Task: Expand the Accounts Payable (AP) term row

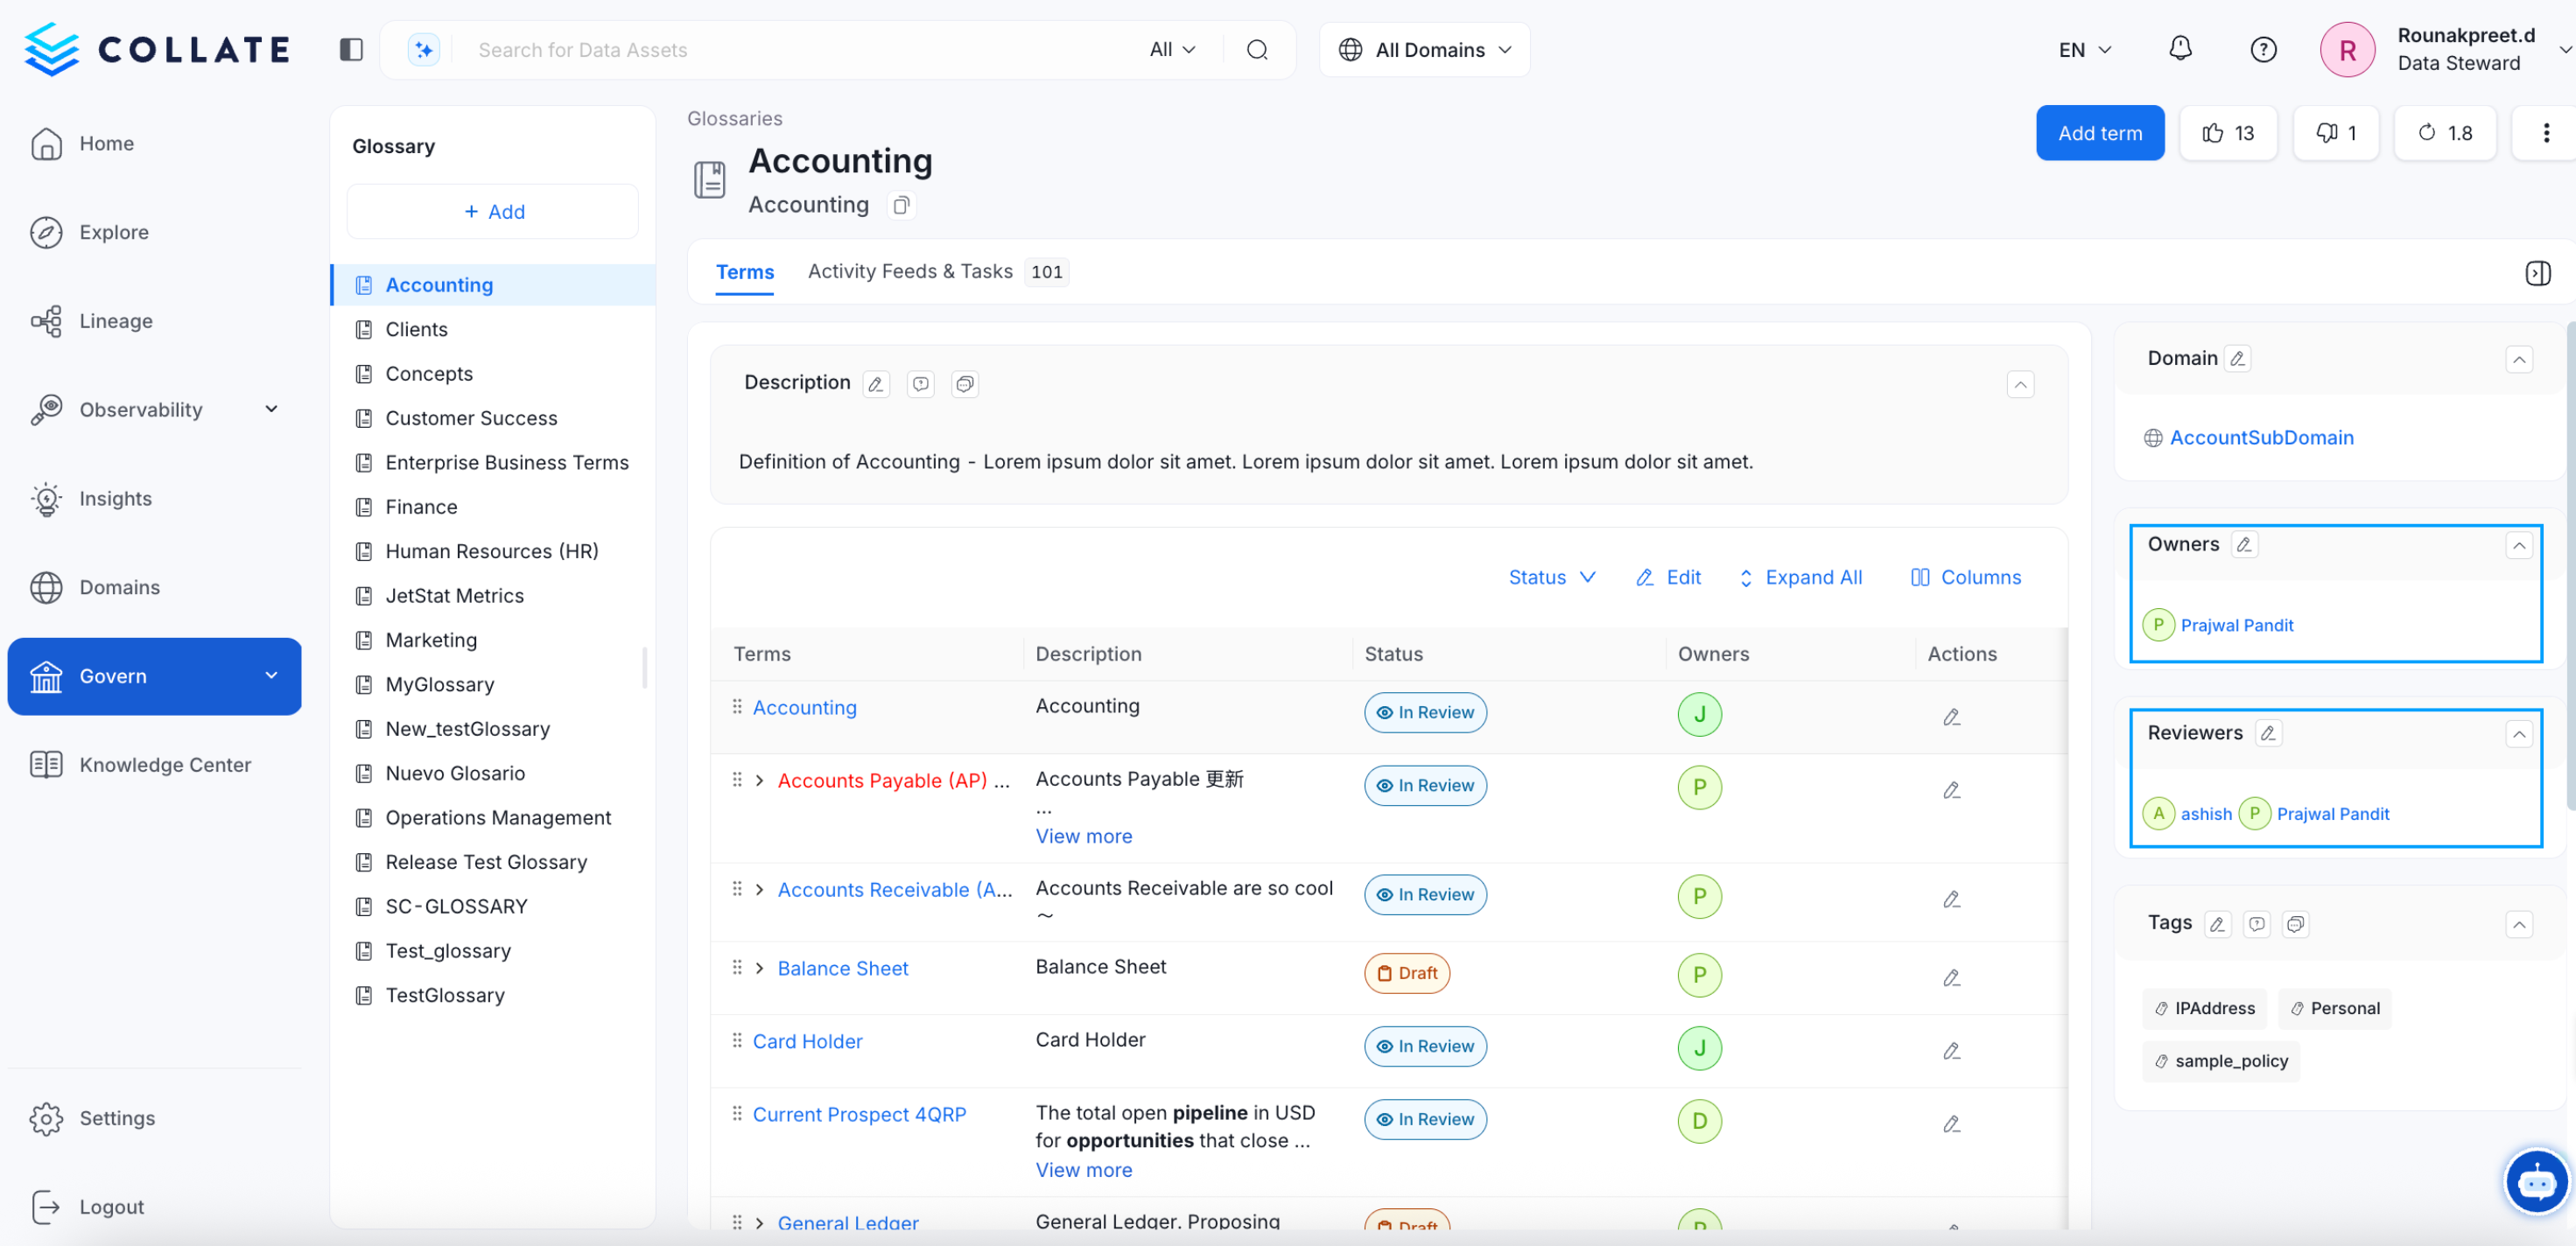Action: coord(758,781)
